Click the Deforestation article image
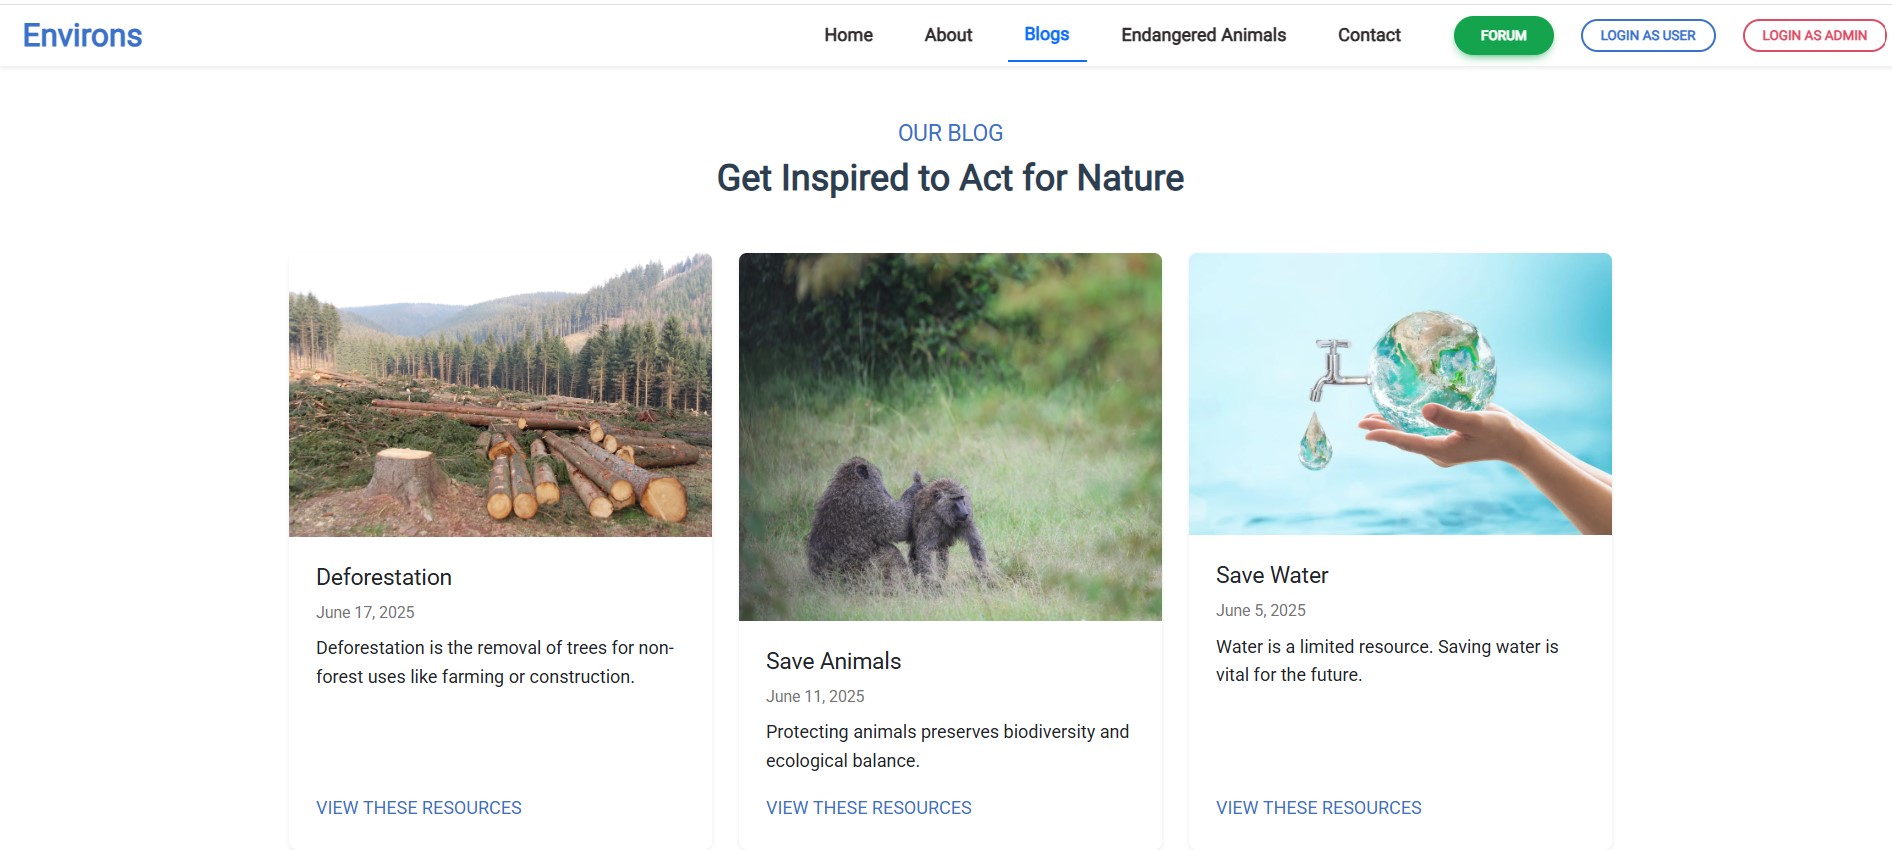Screen dimensions: 1892x850 tap(499, 394)
